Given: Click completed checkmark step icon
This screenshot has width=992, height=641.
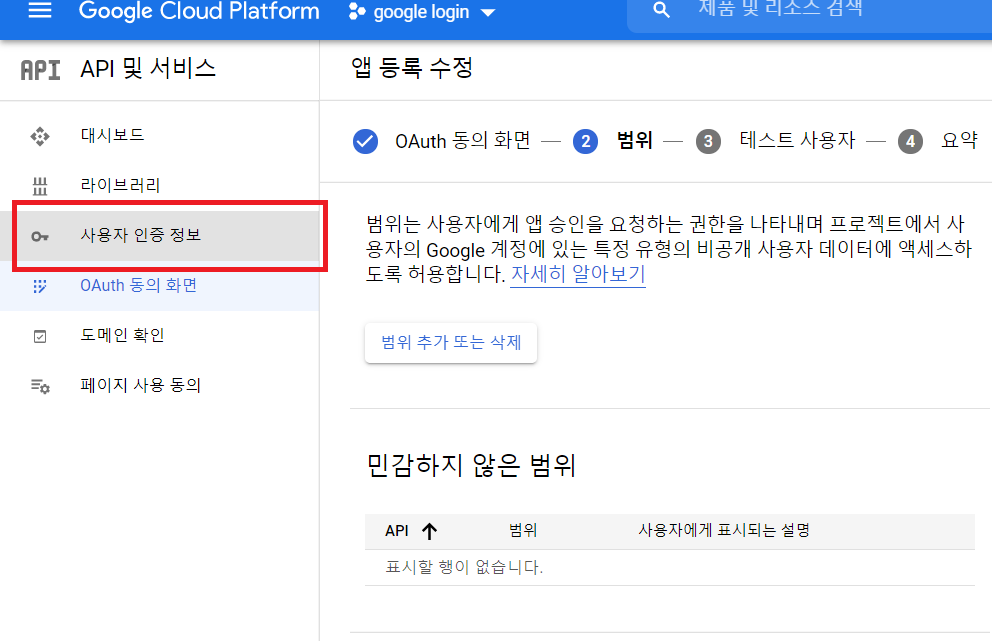Looking at the screenshot, I should [x=366, y=141].
